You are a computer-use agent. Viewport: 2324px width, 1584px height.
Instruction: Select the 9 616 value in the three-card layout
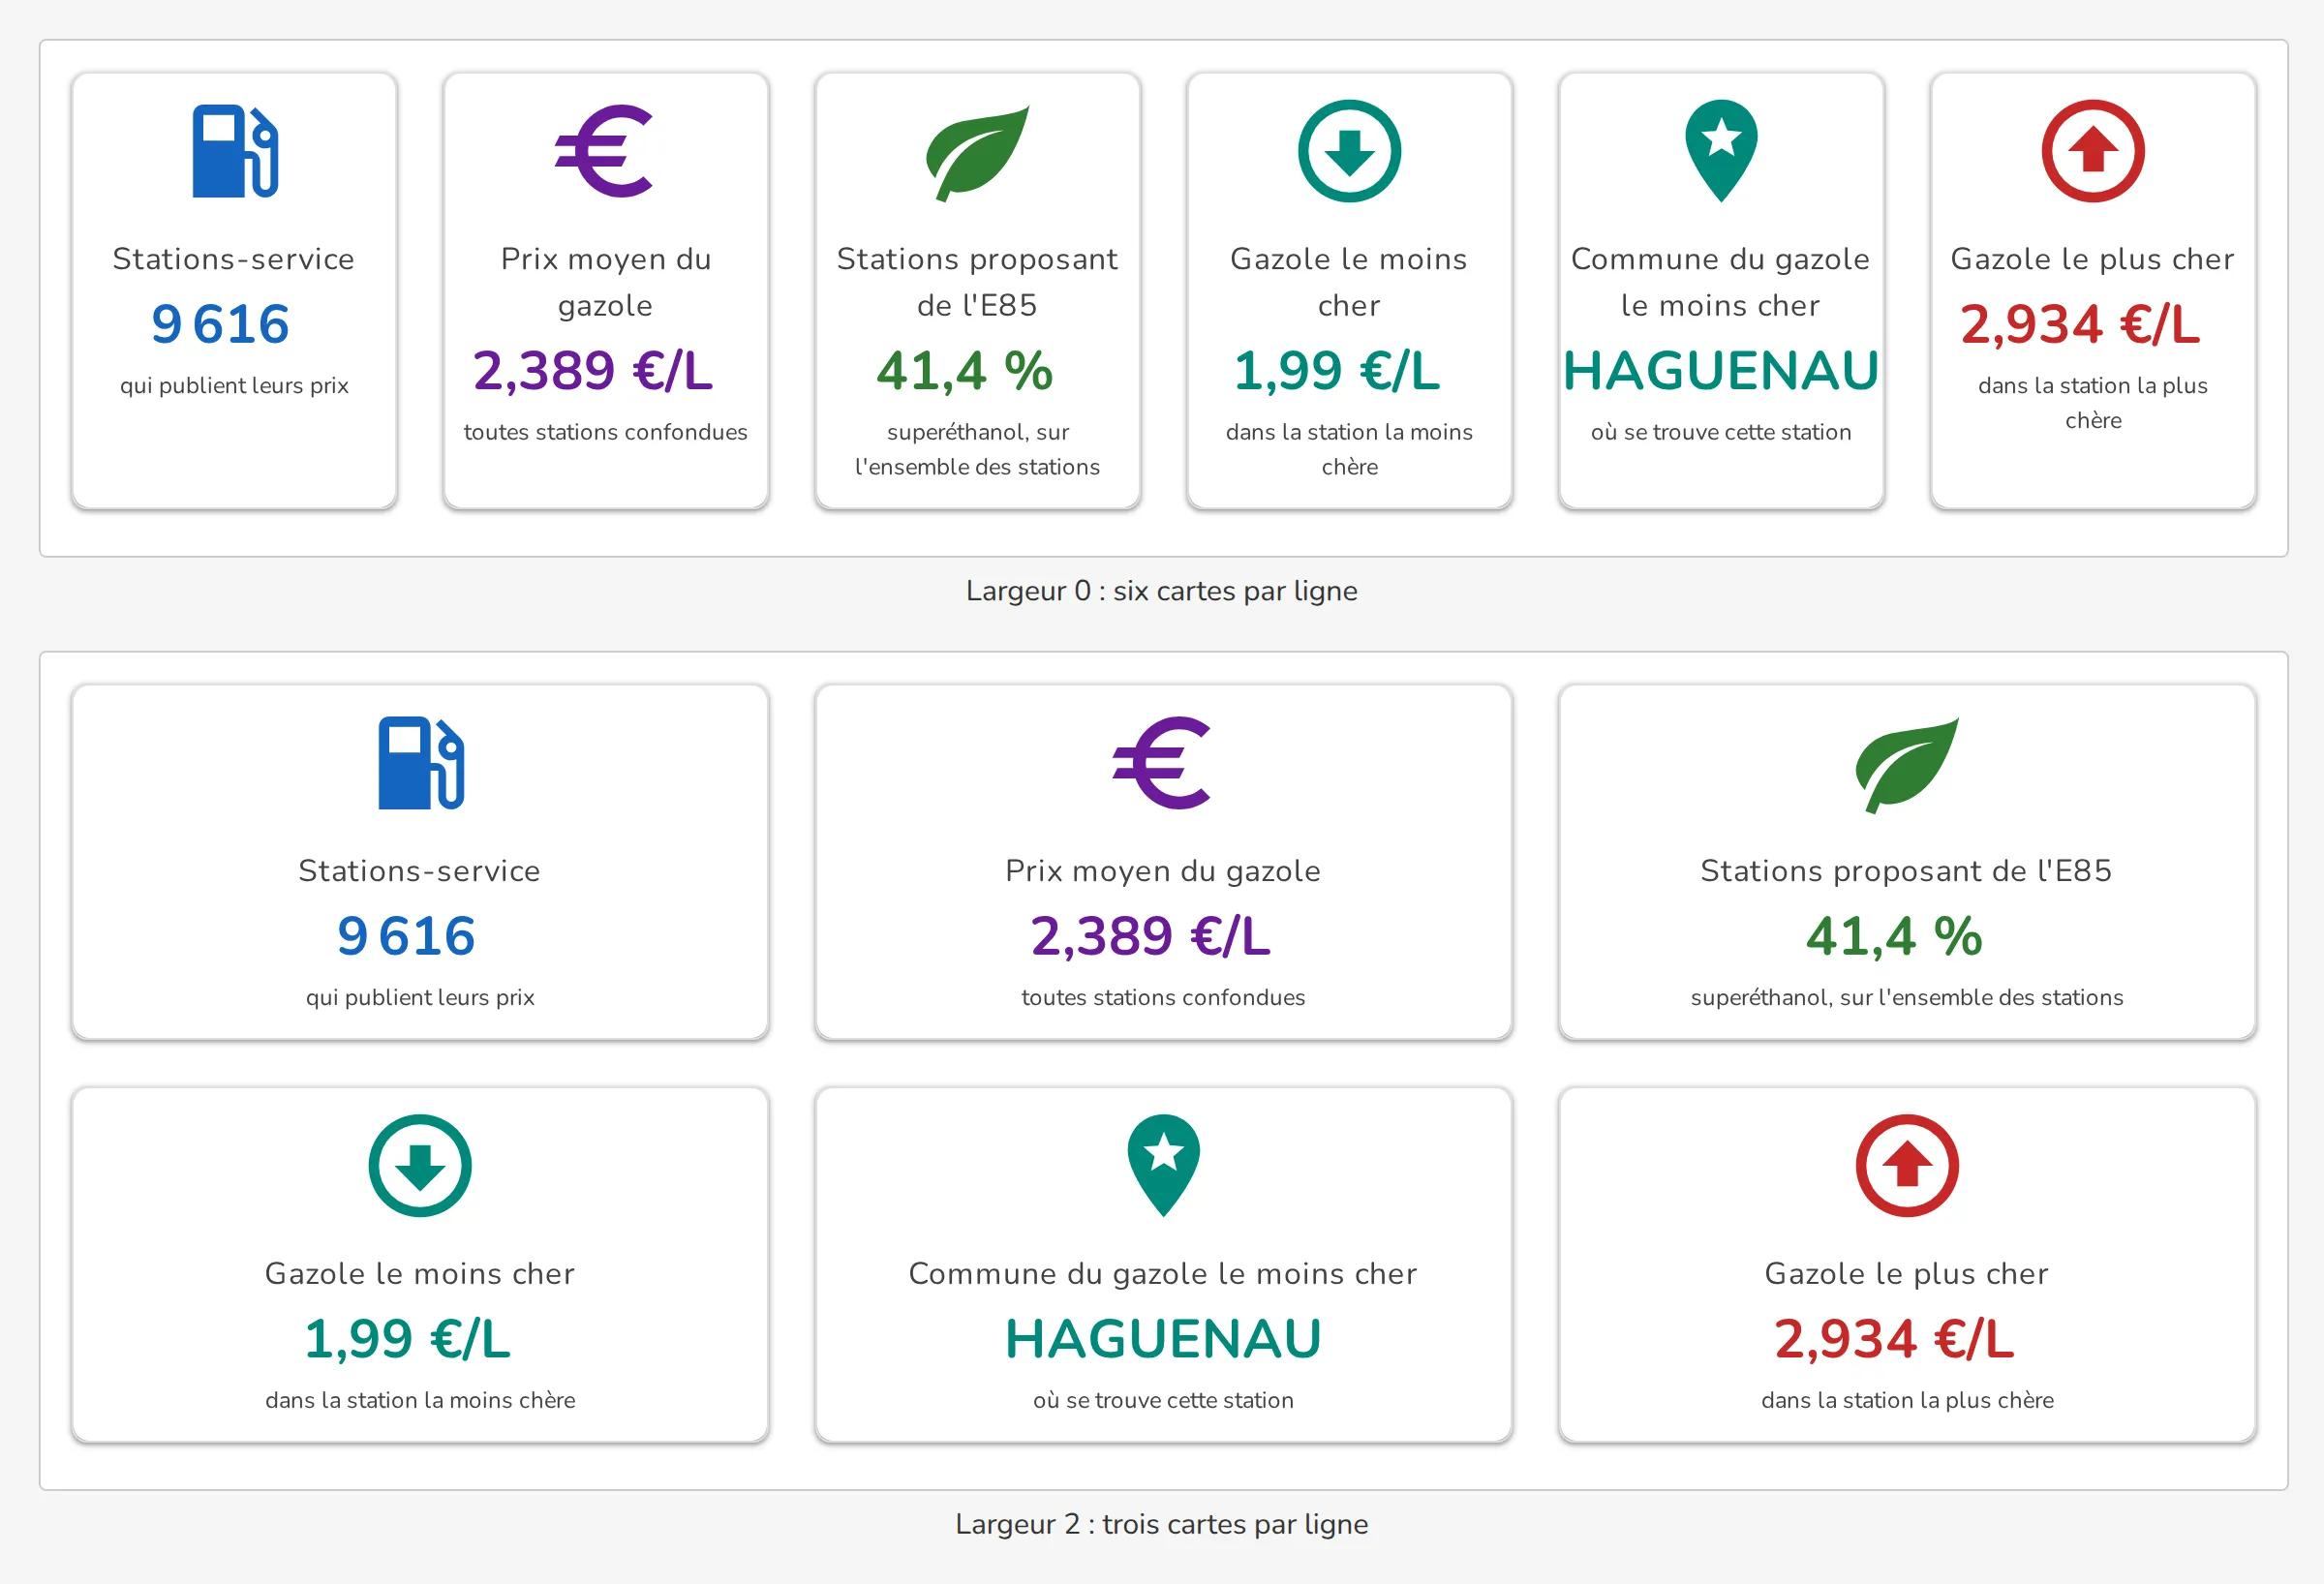click(x=407, y=936)
